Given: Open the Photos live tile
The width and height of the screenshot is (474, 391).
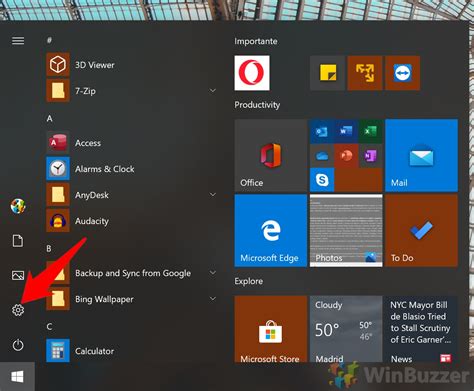Looking at the screenshot, I should tap(346, 231).
